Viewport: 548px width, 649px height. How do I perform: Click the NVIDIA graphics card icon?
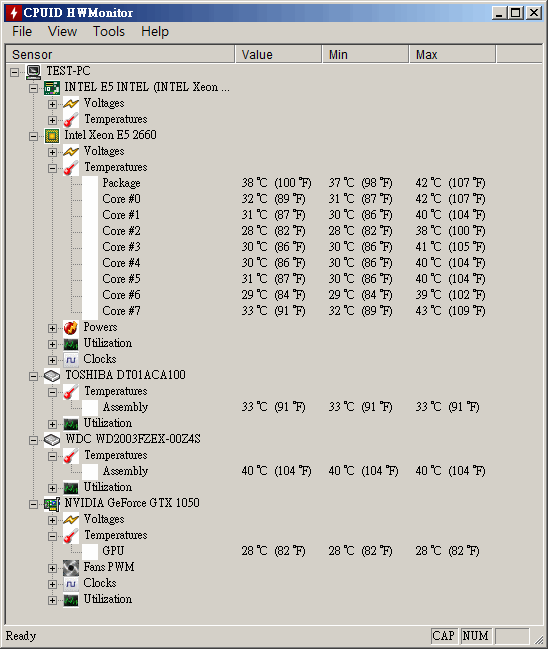[x=52, y=504]
